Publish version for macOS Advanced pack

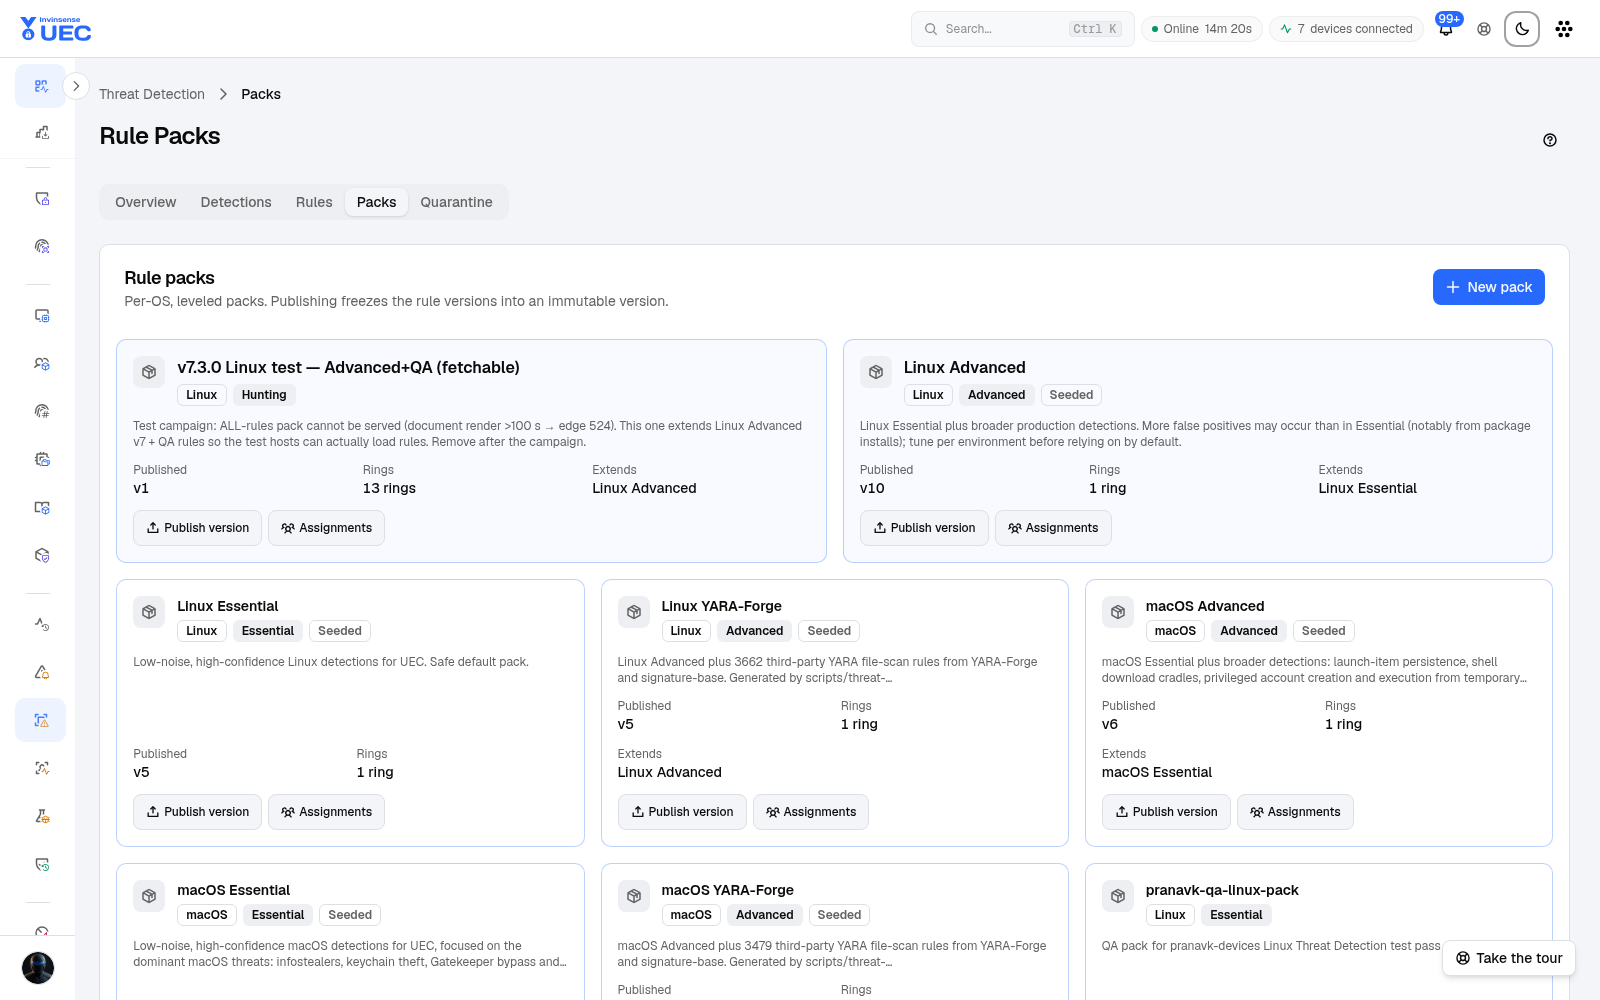[1166, 812]
